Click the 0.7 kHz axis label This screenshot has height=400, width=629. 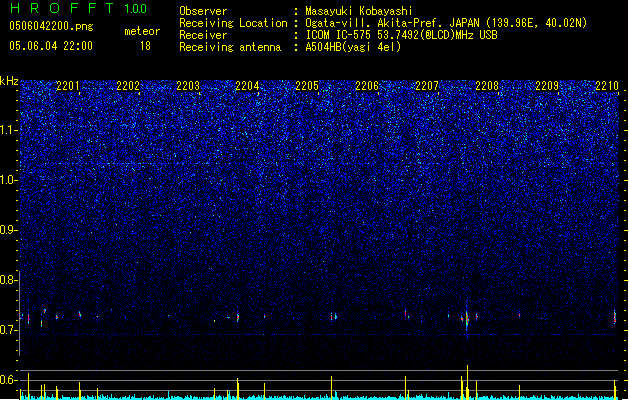click(8, 330)
